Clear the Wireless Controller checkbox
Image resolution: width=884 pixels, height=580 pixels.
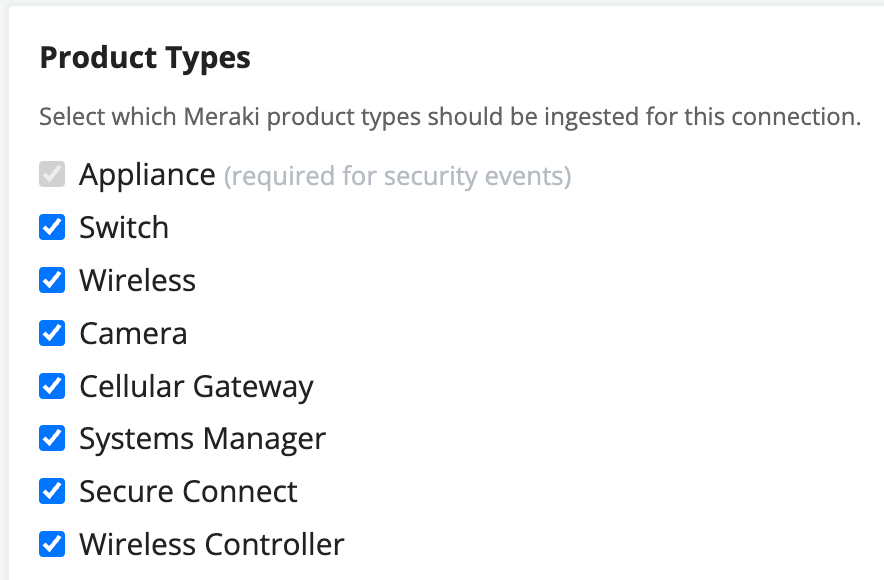pyautogui.click(x=52, y=544)
